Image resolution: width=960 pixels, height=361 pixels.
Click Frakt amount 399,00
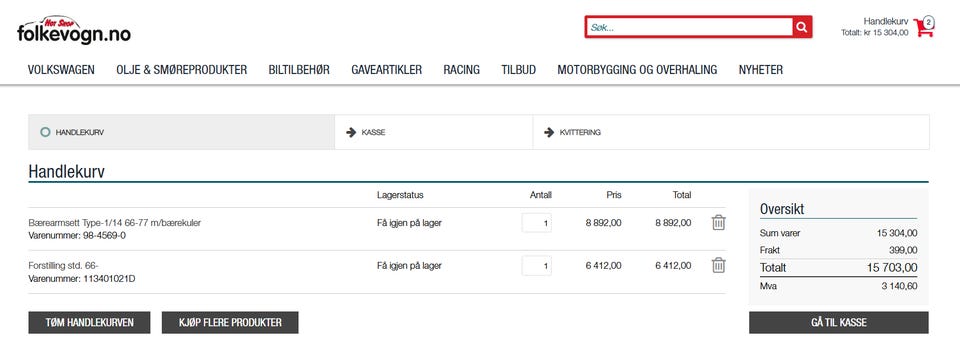click(x=903, y=250)
